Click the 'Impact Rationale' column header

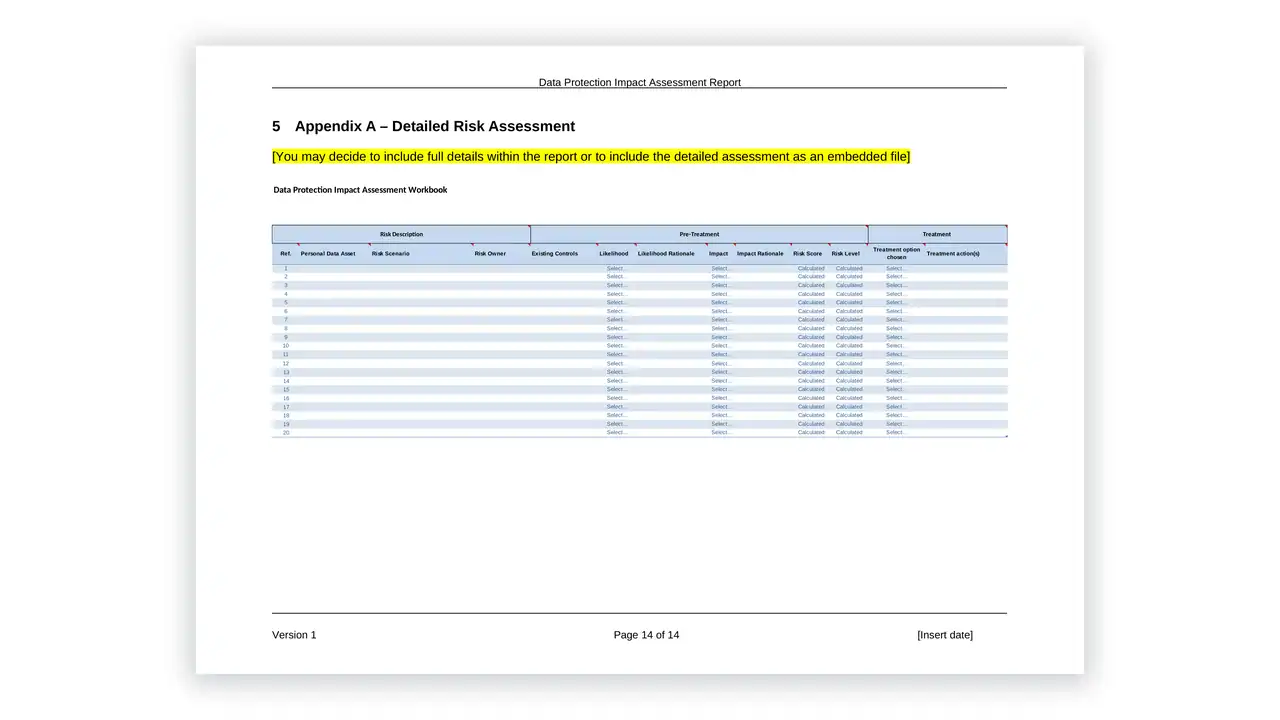760,254
